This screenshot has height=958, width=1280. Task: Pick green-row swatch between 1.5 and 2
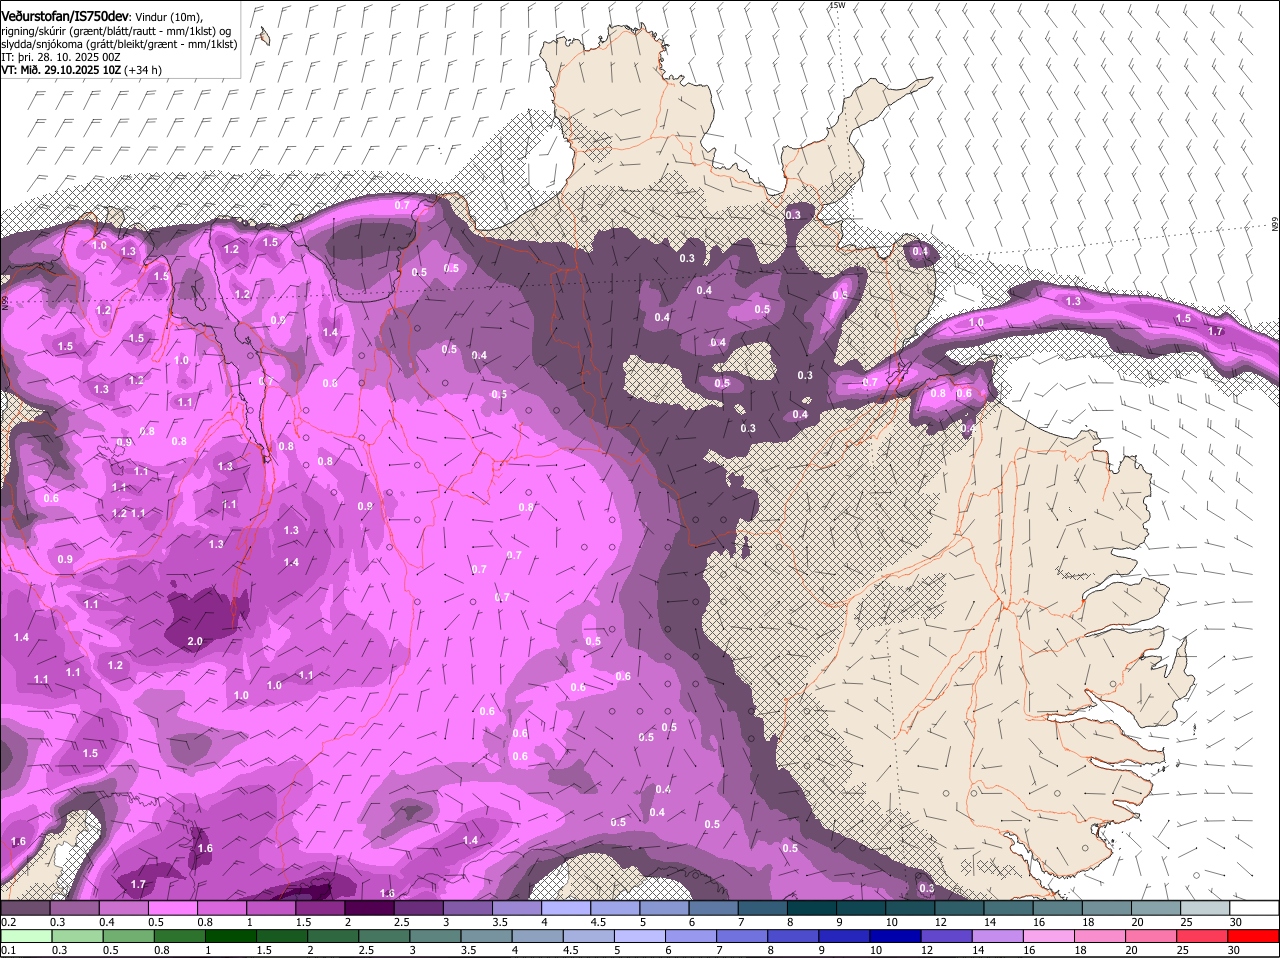[x=281, y=936]
